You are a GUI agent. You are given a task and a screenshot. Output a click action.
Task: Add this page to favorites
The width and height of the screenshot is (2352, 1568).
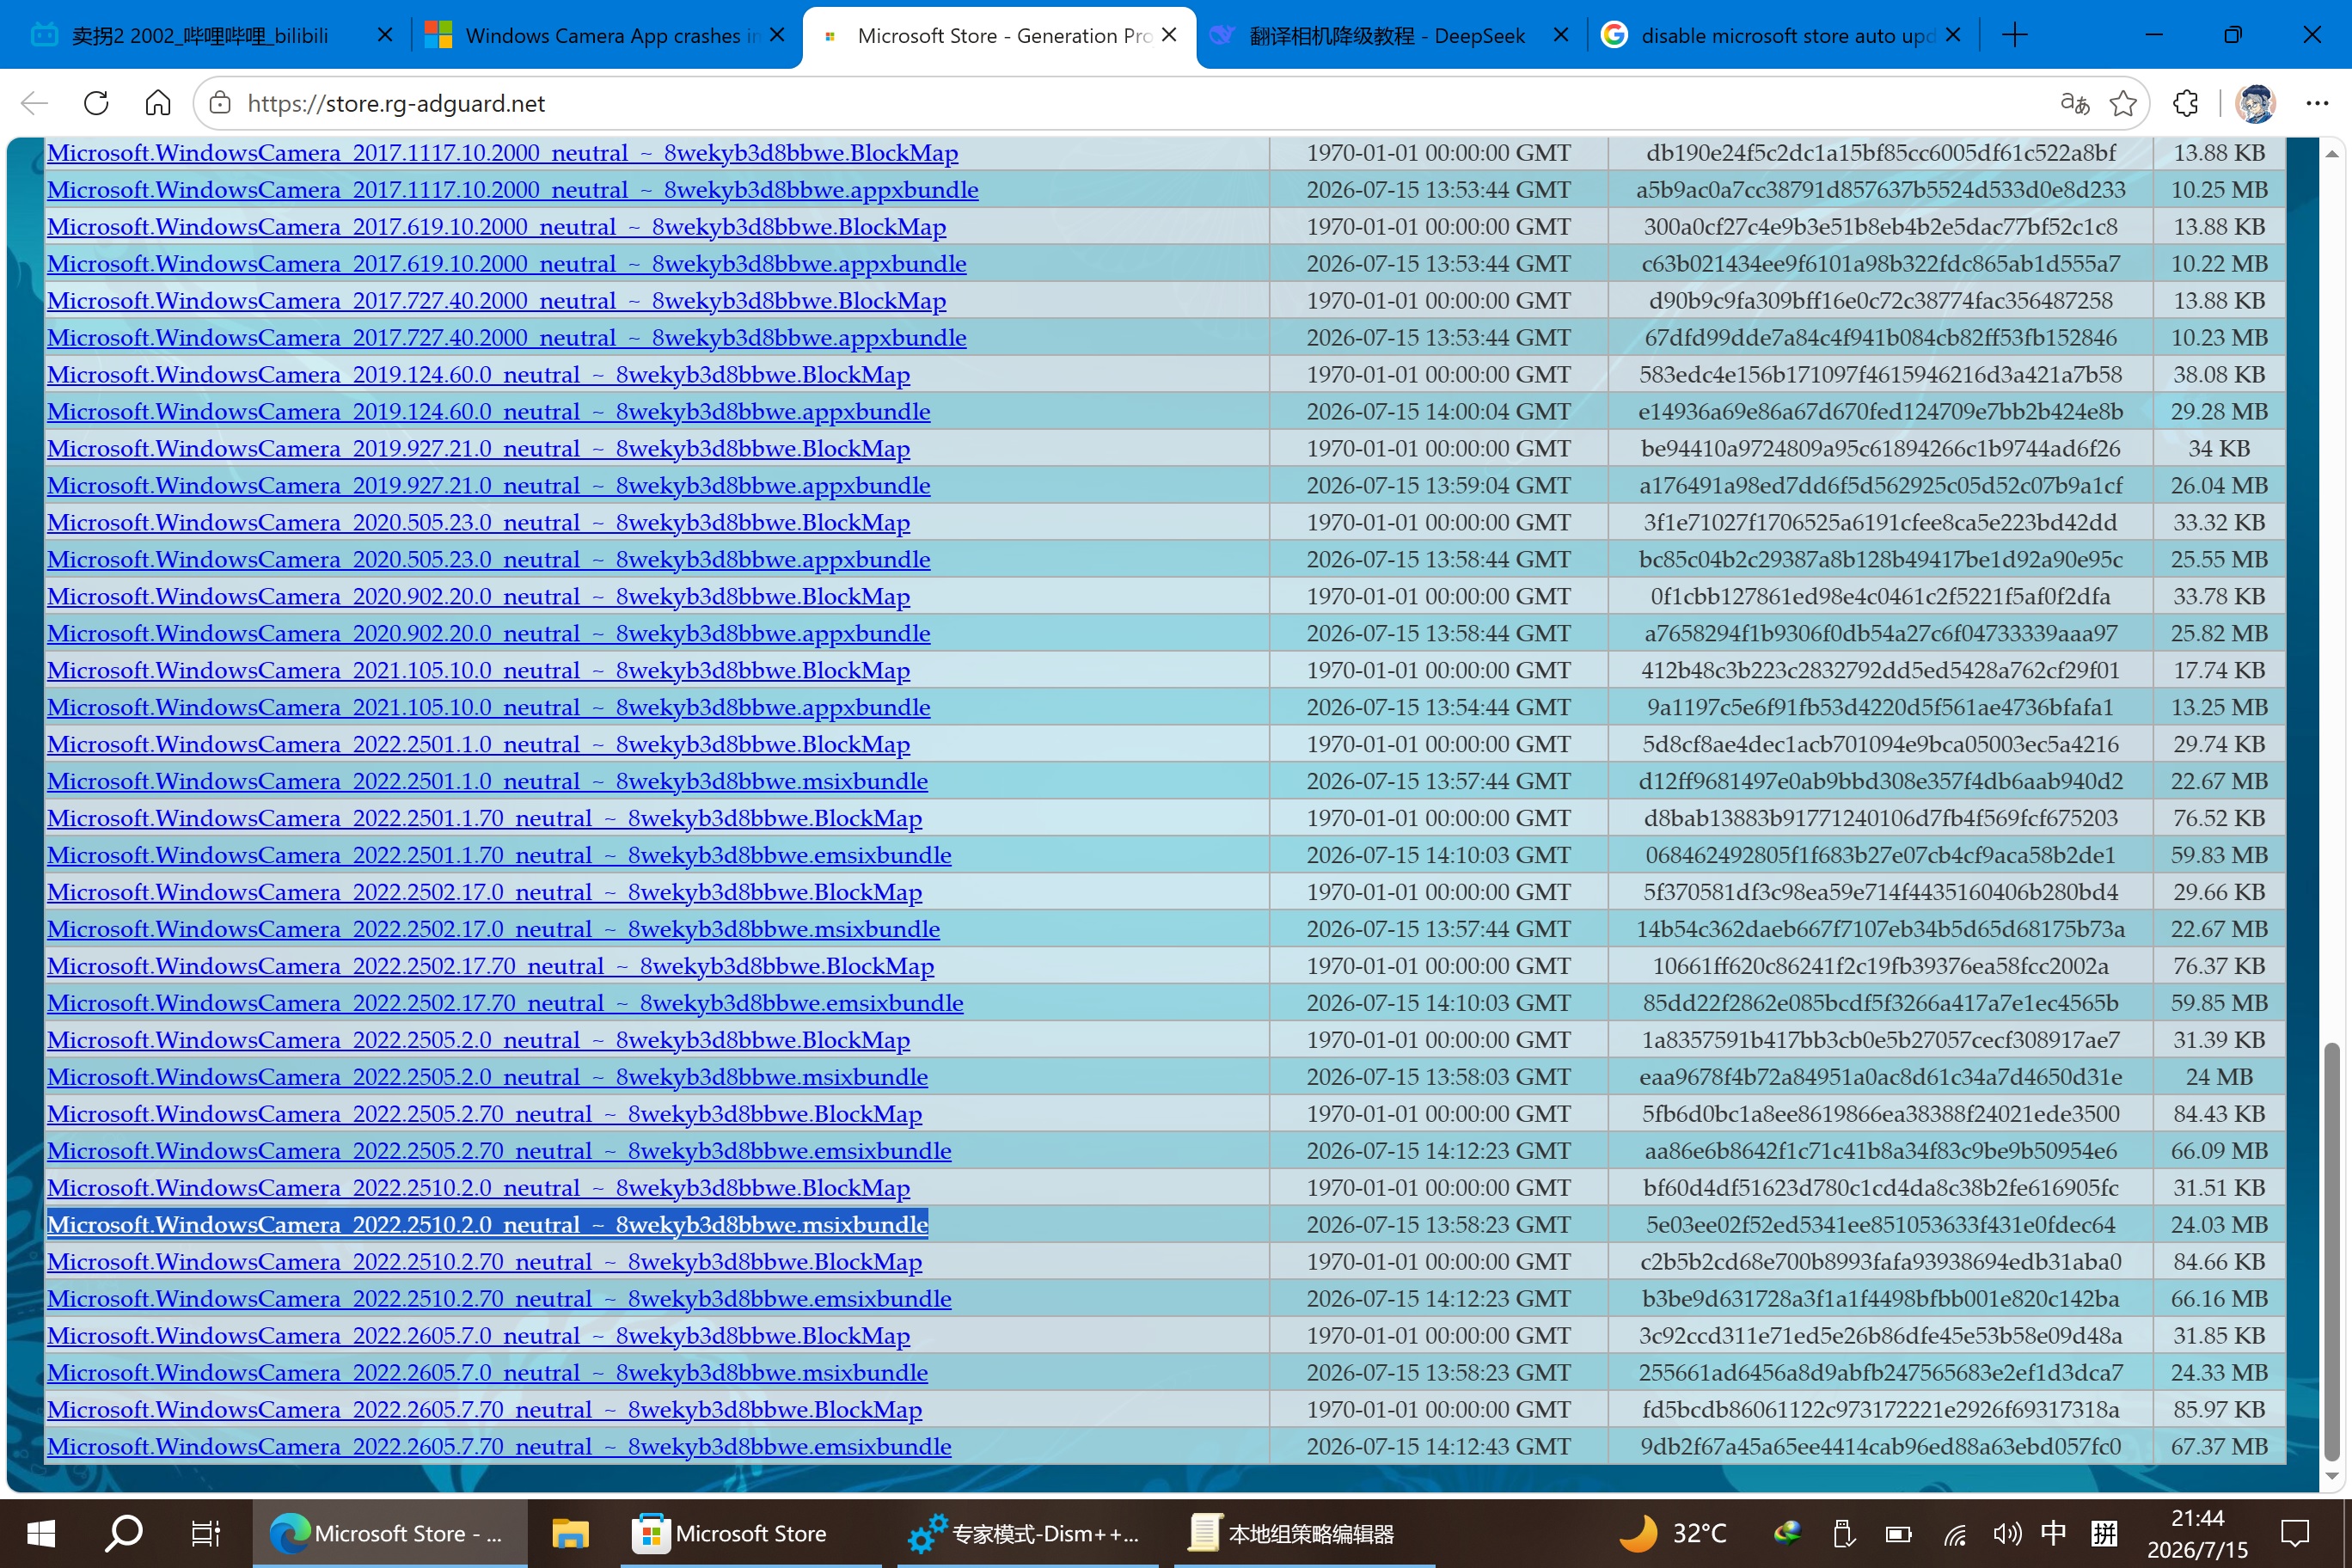tap(2123, 103)
